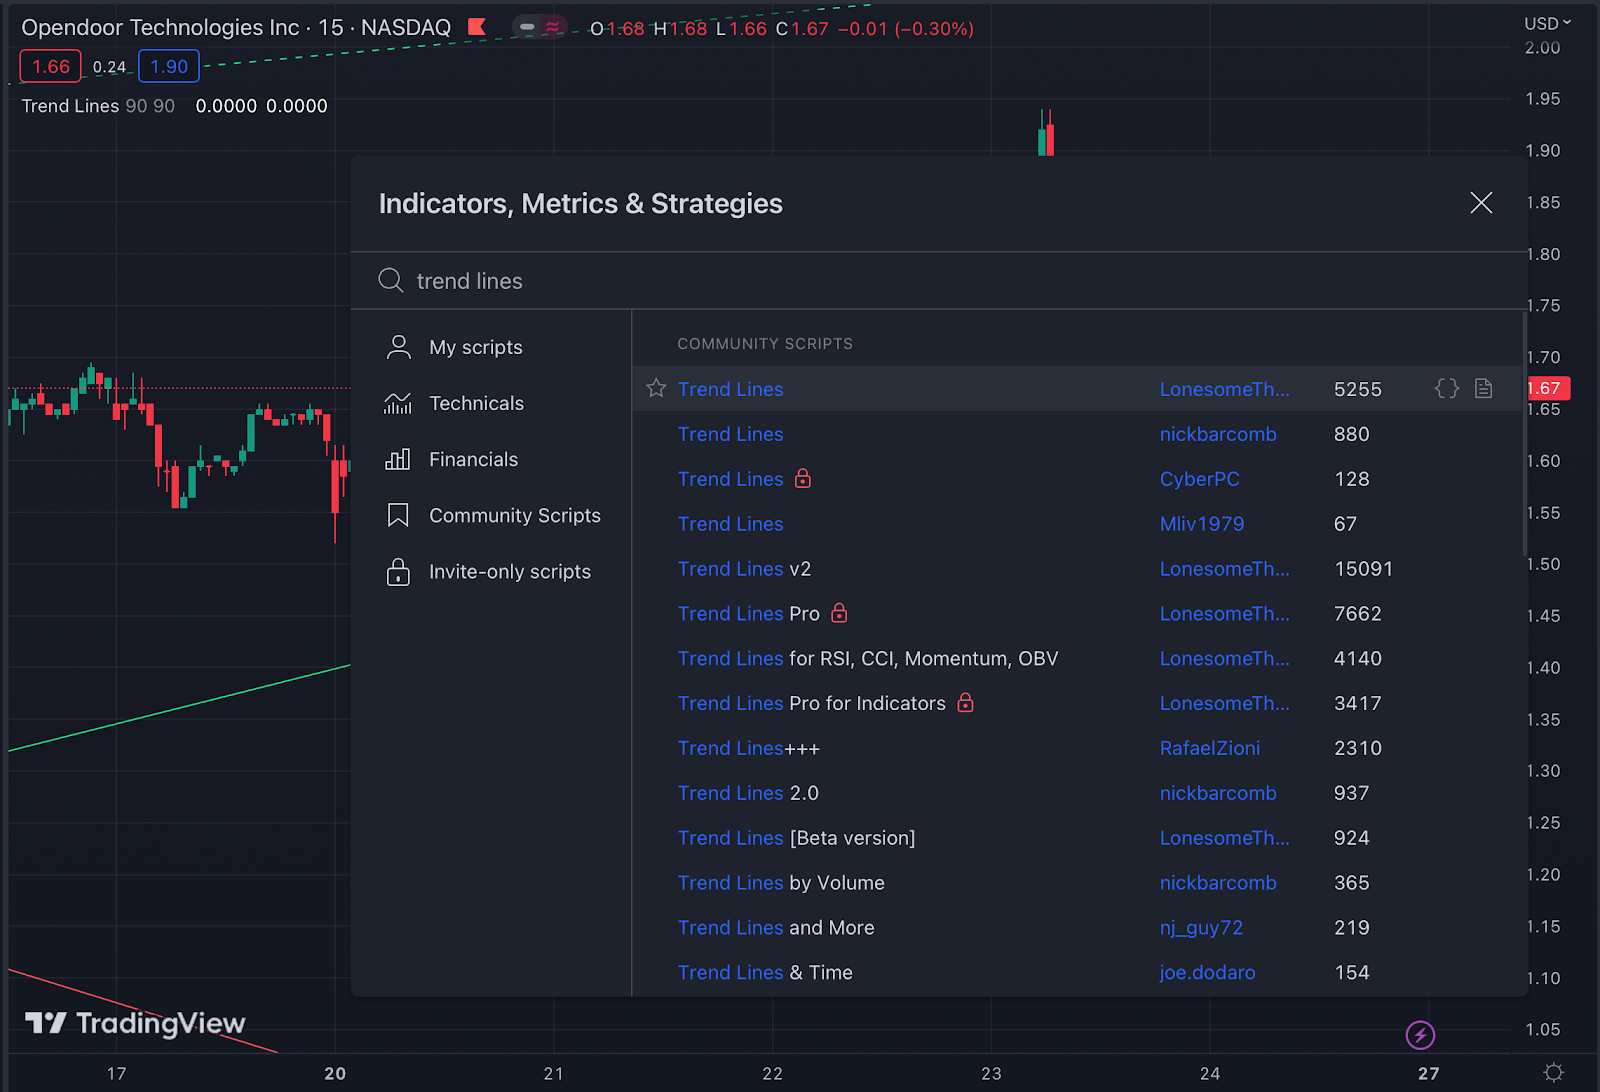Toggle the favorite star on the highlighted Trend Lines
The width and height of the screenshot is (1600, 1092).
point(655,388)
